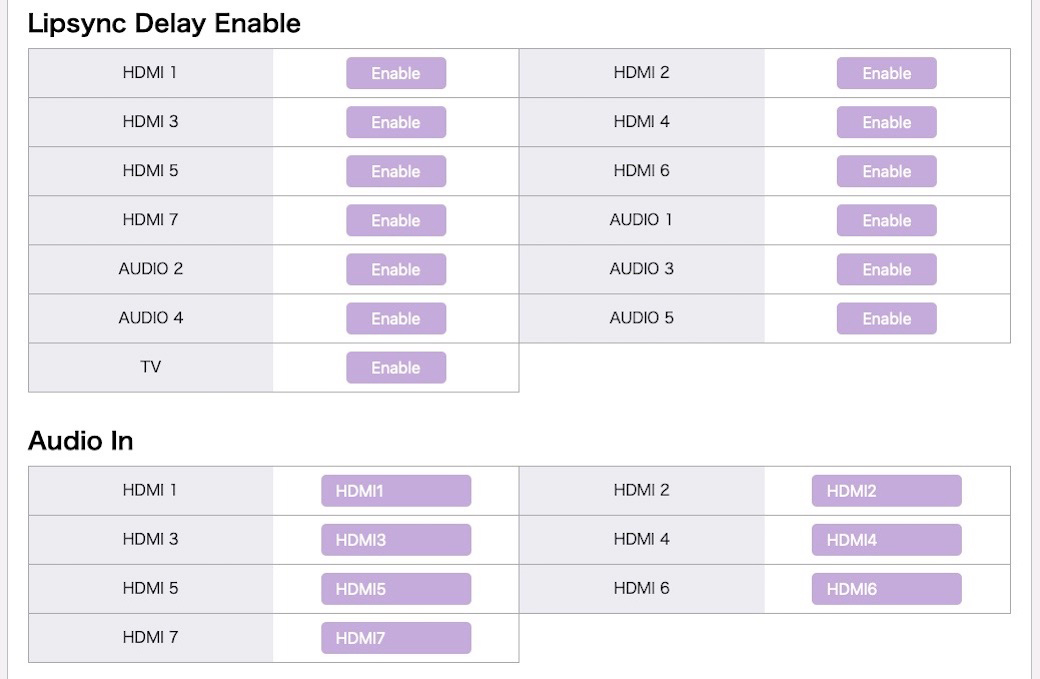Toggle AUDIO 1 lipsync delay Enable
Viewport: 1040px width, 679px height.
(886, 220)
